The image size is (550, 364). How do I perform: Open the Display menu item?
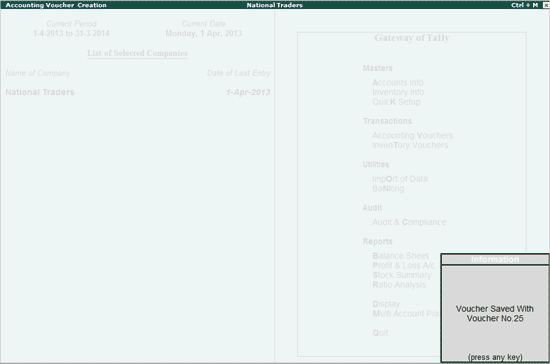coord(386,304)
